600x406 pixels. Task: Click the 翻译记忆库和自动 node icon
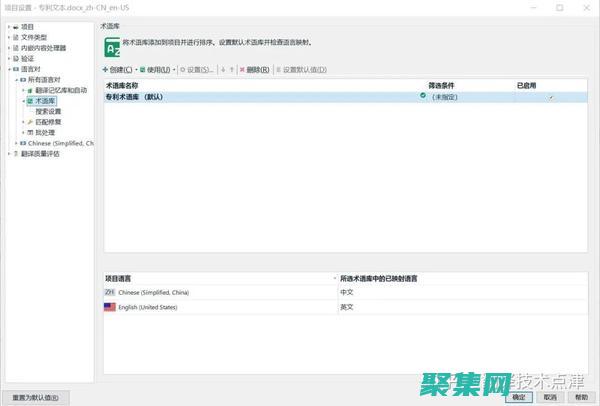[x=30, y=91]
